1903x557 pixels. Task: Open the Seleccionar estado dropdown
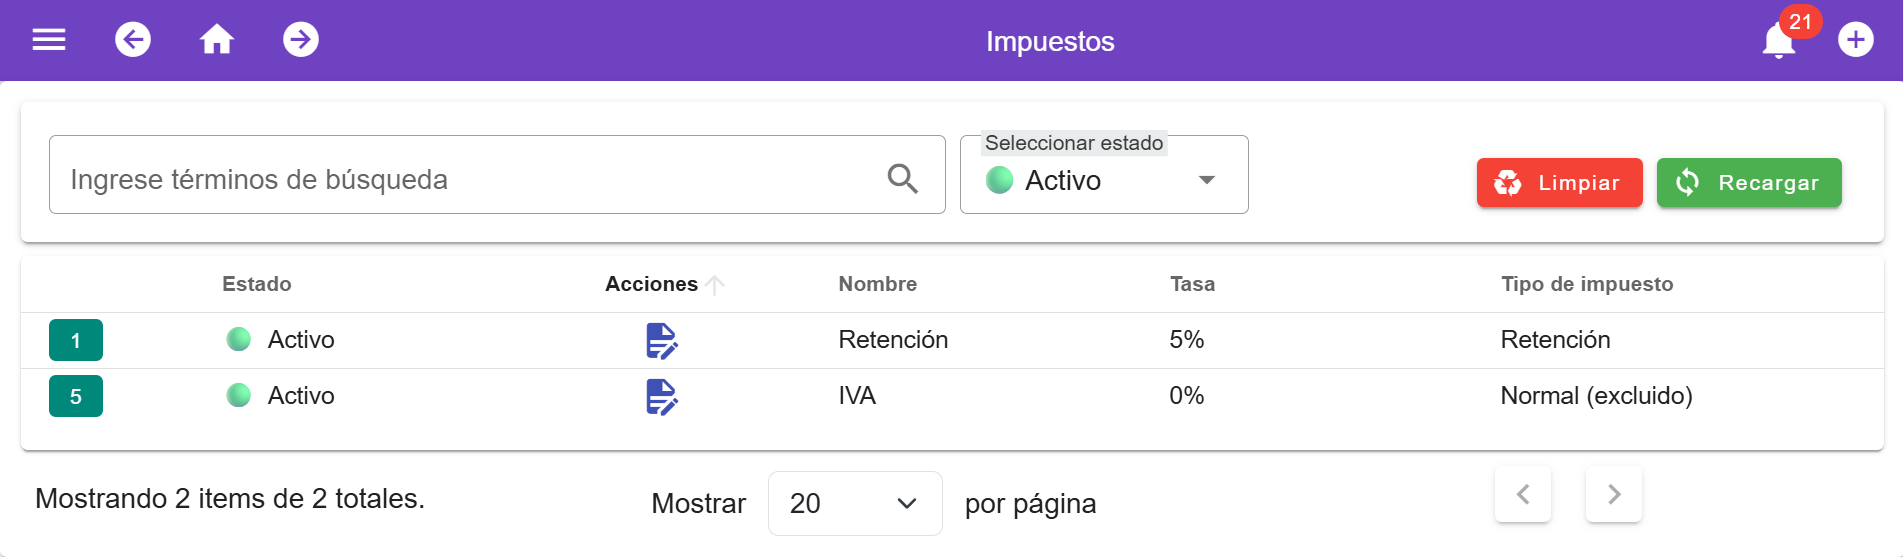pos(1104,175)
